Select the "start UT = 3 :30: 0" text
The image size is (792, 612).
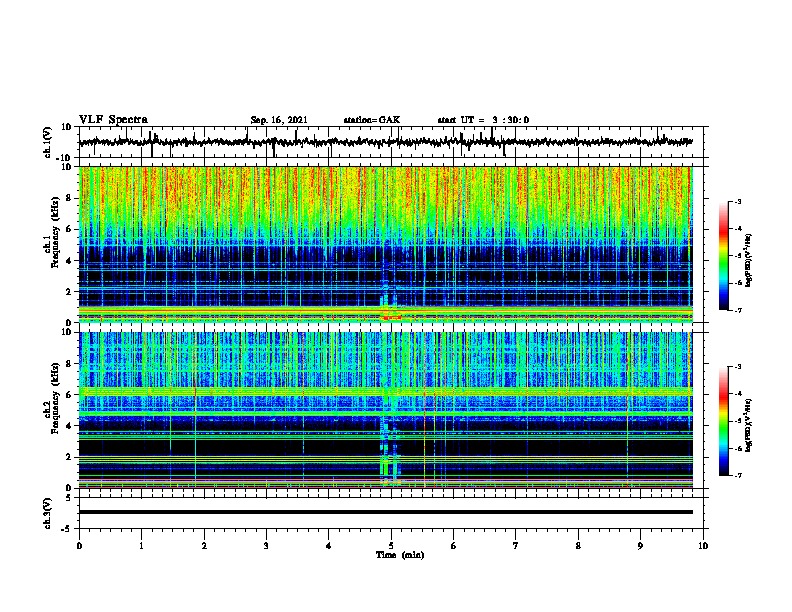click(483, 120)
